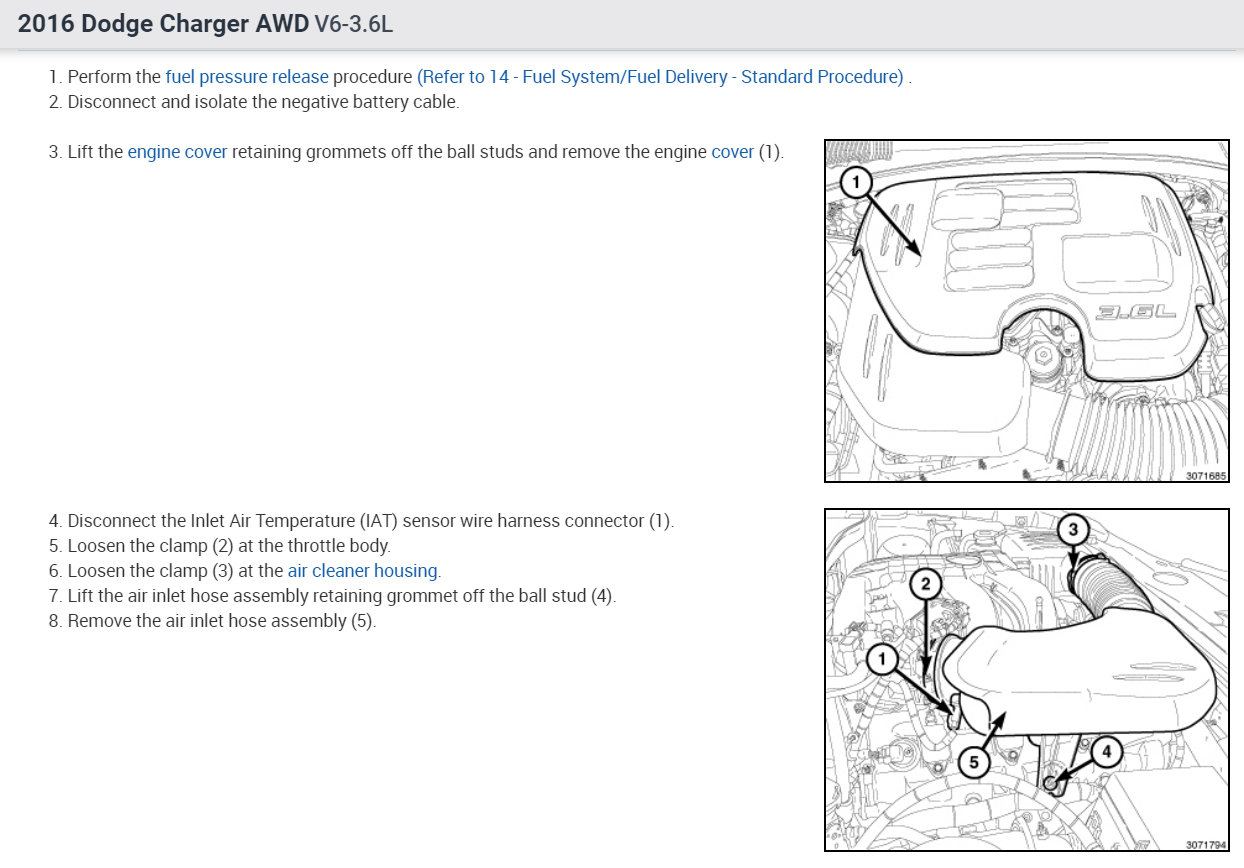Open the air cleaner housing link
The height and width of the screenshot is (868, 1244).
[364, 571]
